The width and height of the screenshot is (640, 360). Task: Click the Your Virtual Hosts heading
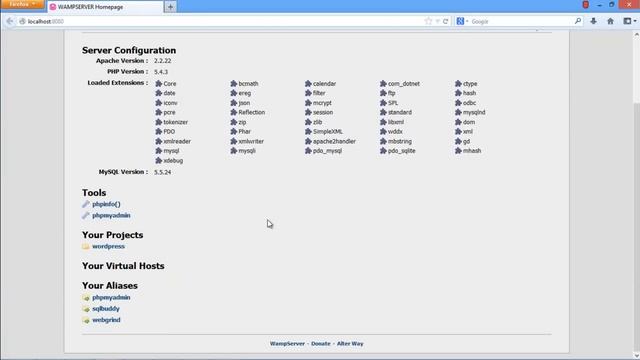point(123,266)
